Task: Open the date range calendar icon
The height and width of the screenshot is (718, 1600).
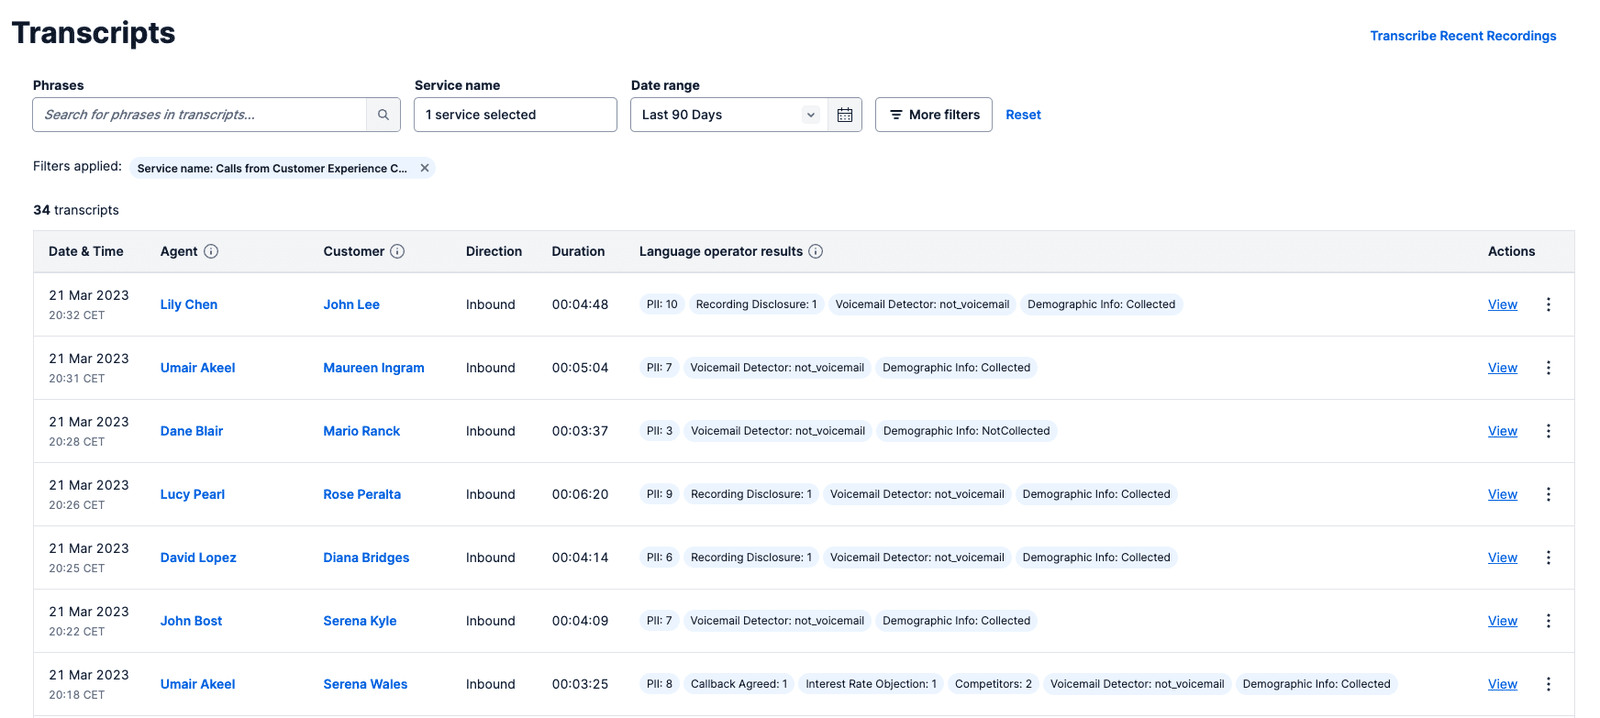Action: (845, 115)
